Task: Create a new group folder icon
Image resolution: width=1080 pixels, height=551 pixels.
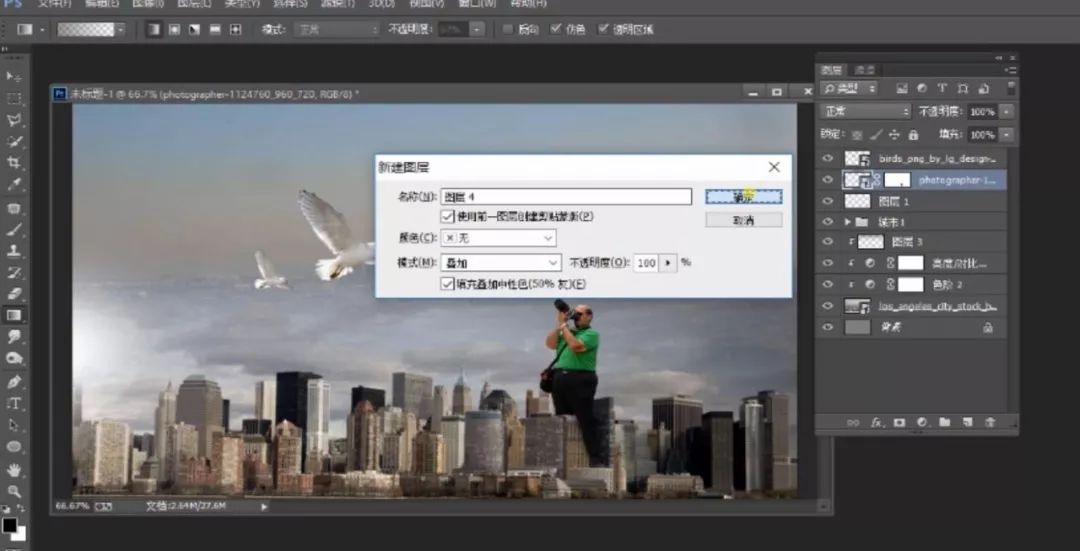Action: tap(944, 422)
